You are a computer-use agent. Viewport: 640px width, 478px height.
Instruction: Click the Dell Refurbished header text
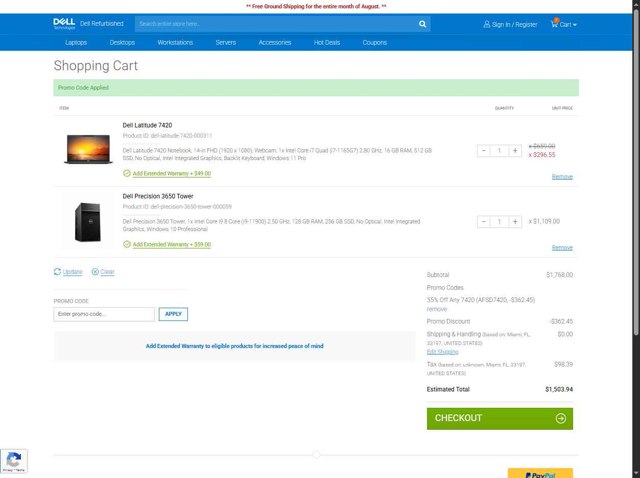pyautogui.click(x=102, y=24)
